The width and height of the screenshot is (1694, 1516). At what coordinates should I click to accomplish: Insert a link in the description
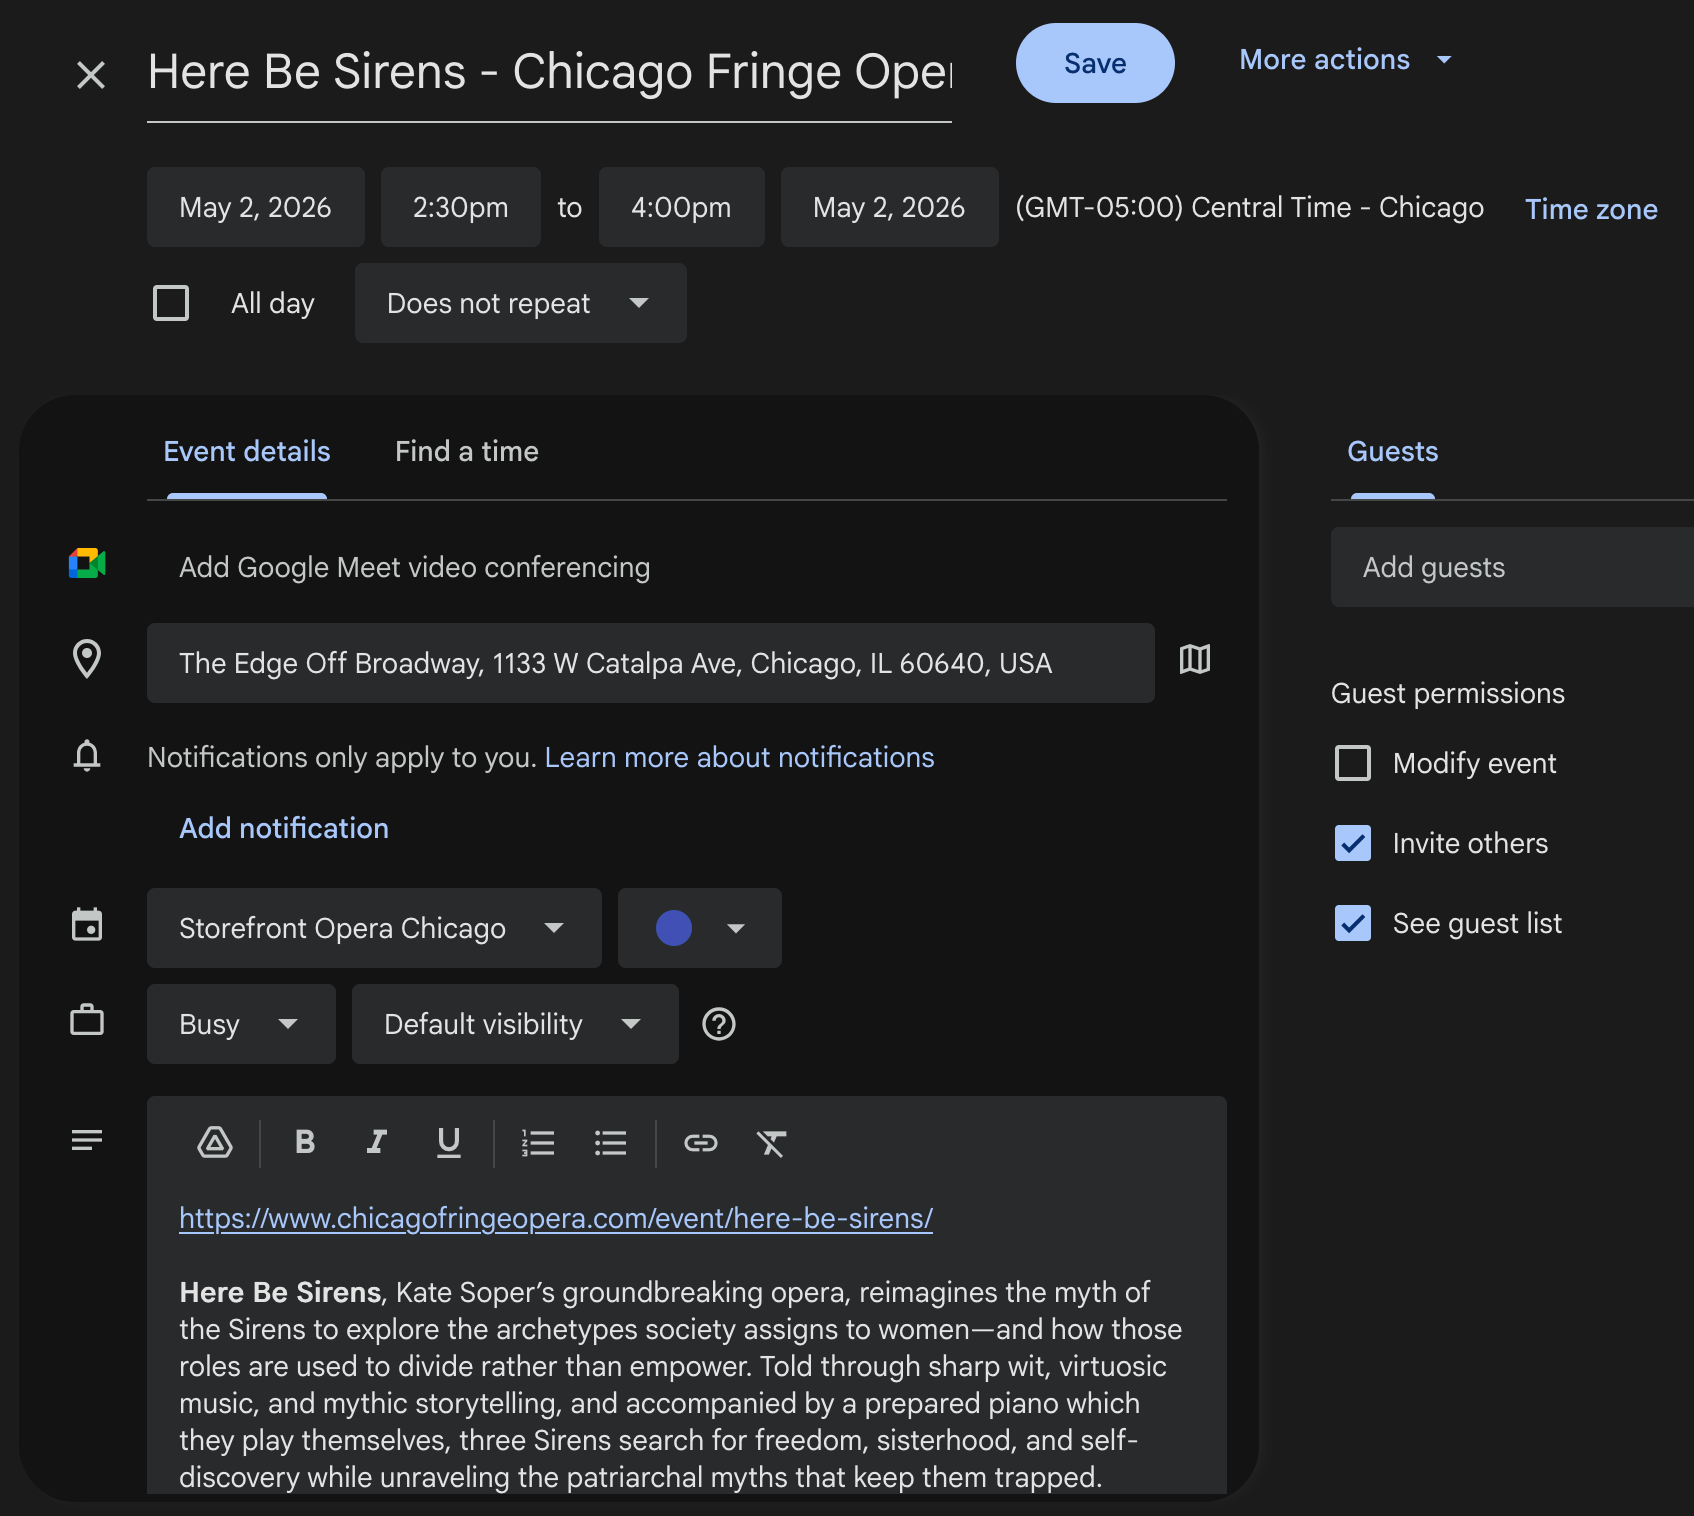[x=700, y=1142]
